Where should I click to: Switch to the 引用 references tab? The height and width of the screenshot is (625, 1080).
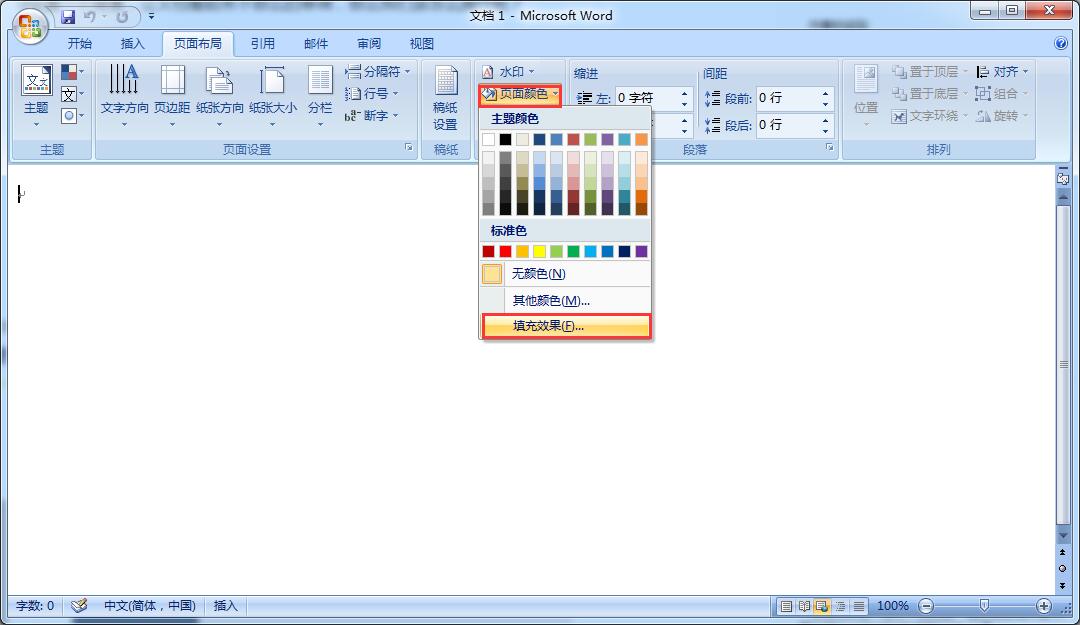click(x=262, y=44)
